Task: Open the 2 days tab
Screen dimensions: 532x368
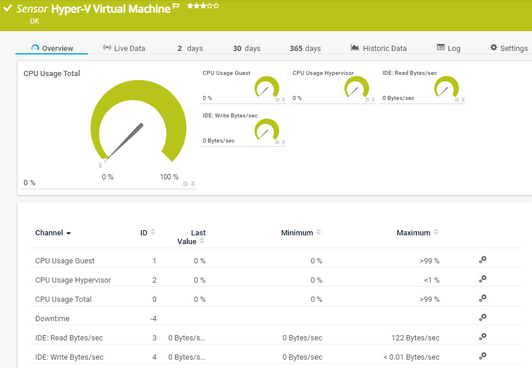Action: (190, 48)
